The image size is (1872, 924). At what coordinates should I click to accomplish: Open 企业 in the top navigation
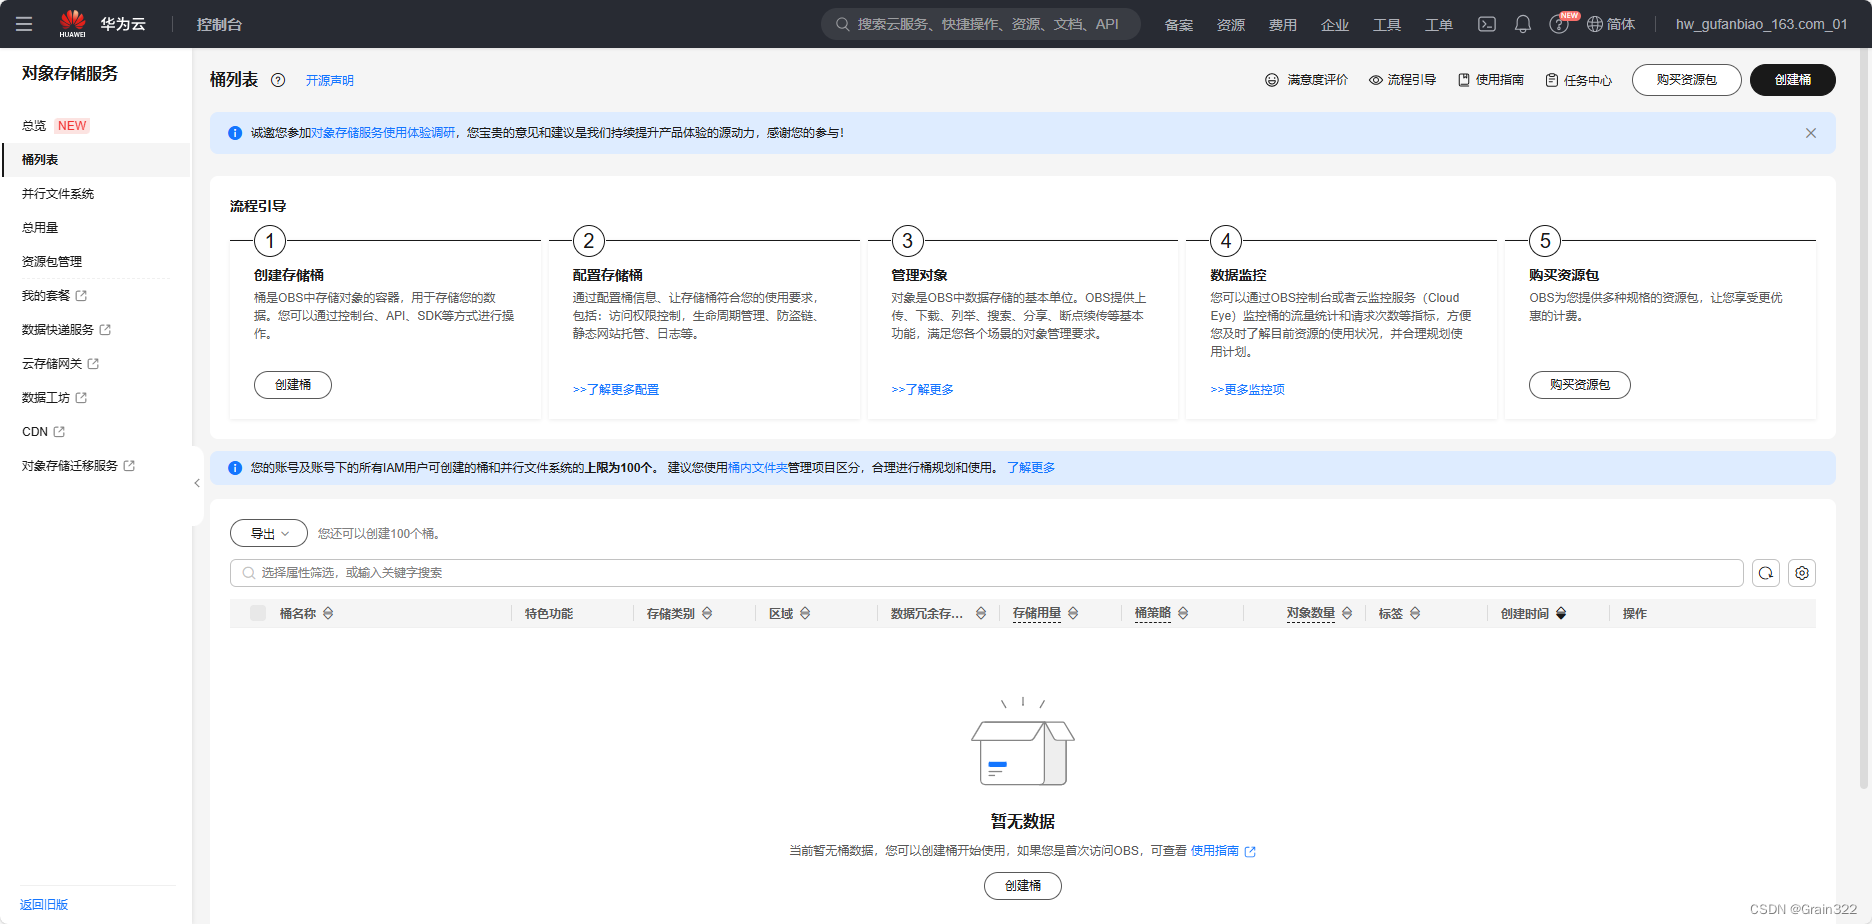point(1335,24)
